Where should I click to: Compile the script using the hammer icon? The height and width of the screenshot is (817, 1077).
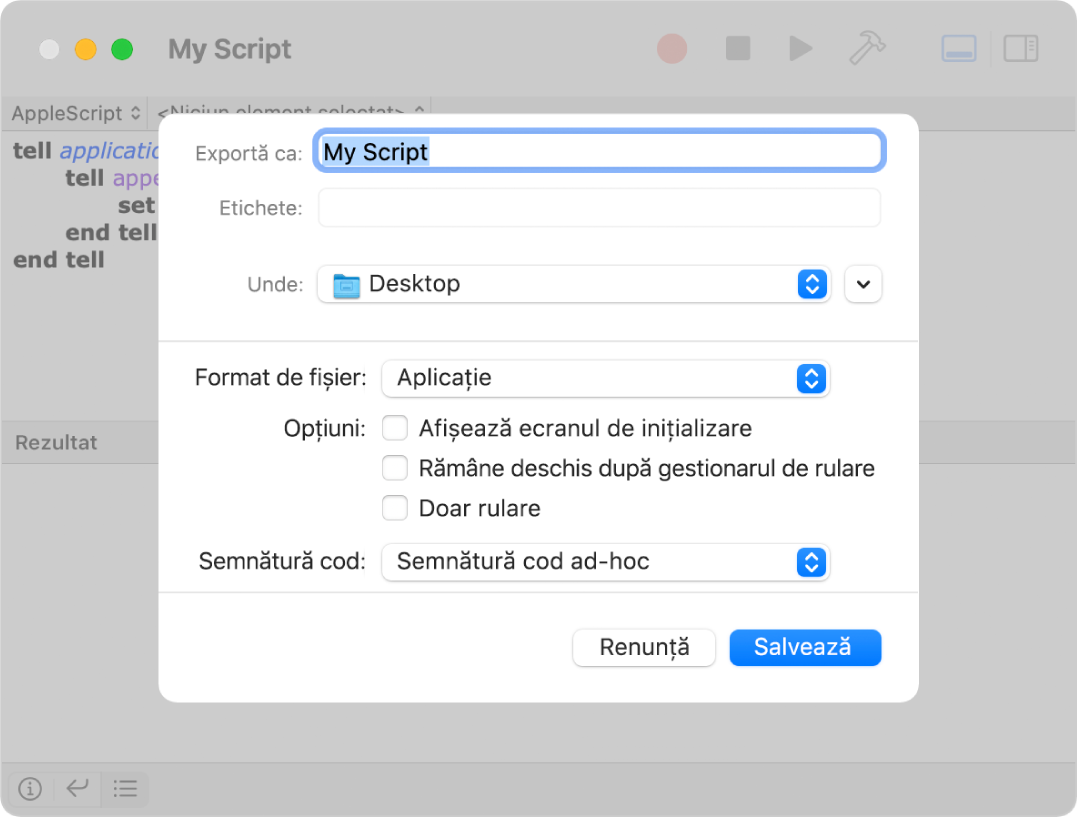[866, 48]
